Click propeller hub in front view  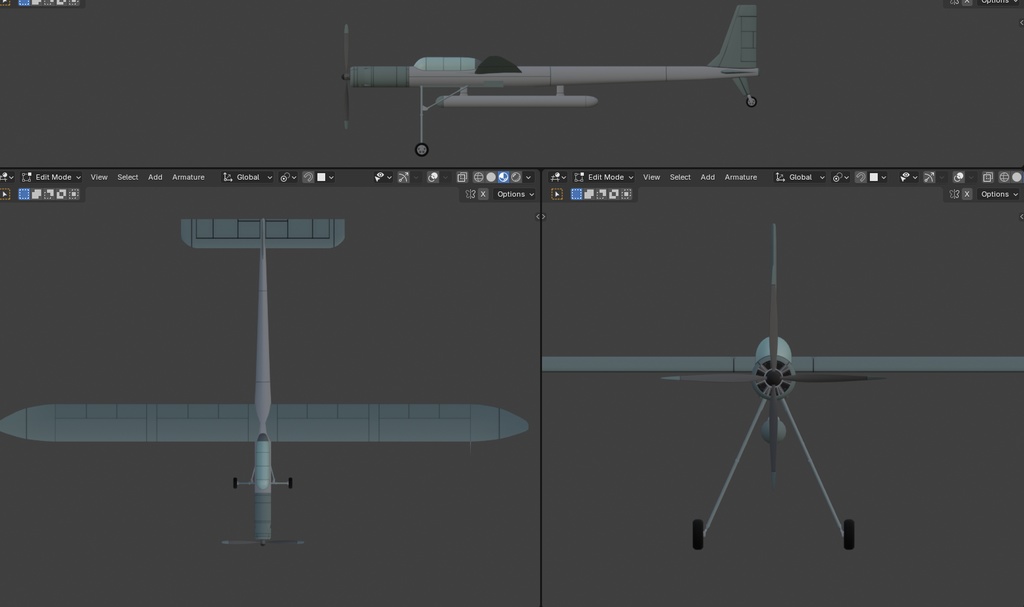point(773,377)
